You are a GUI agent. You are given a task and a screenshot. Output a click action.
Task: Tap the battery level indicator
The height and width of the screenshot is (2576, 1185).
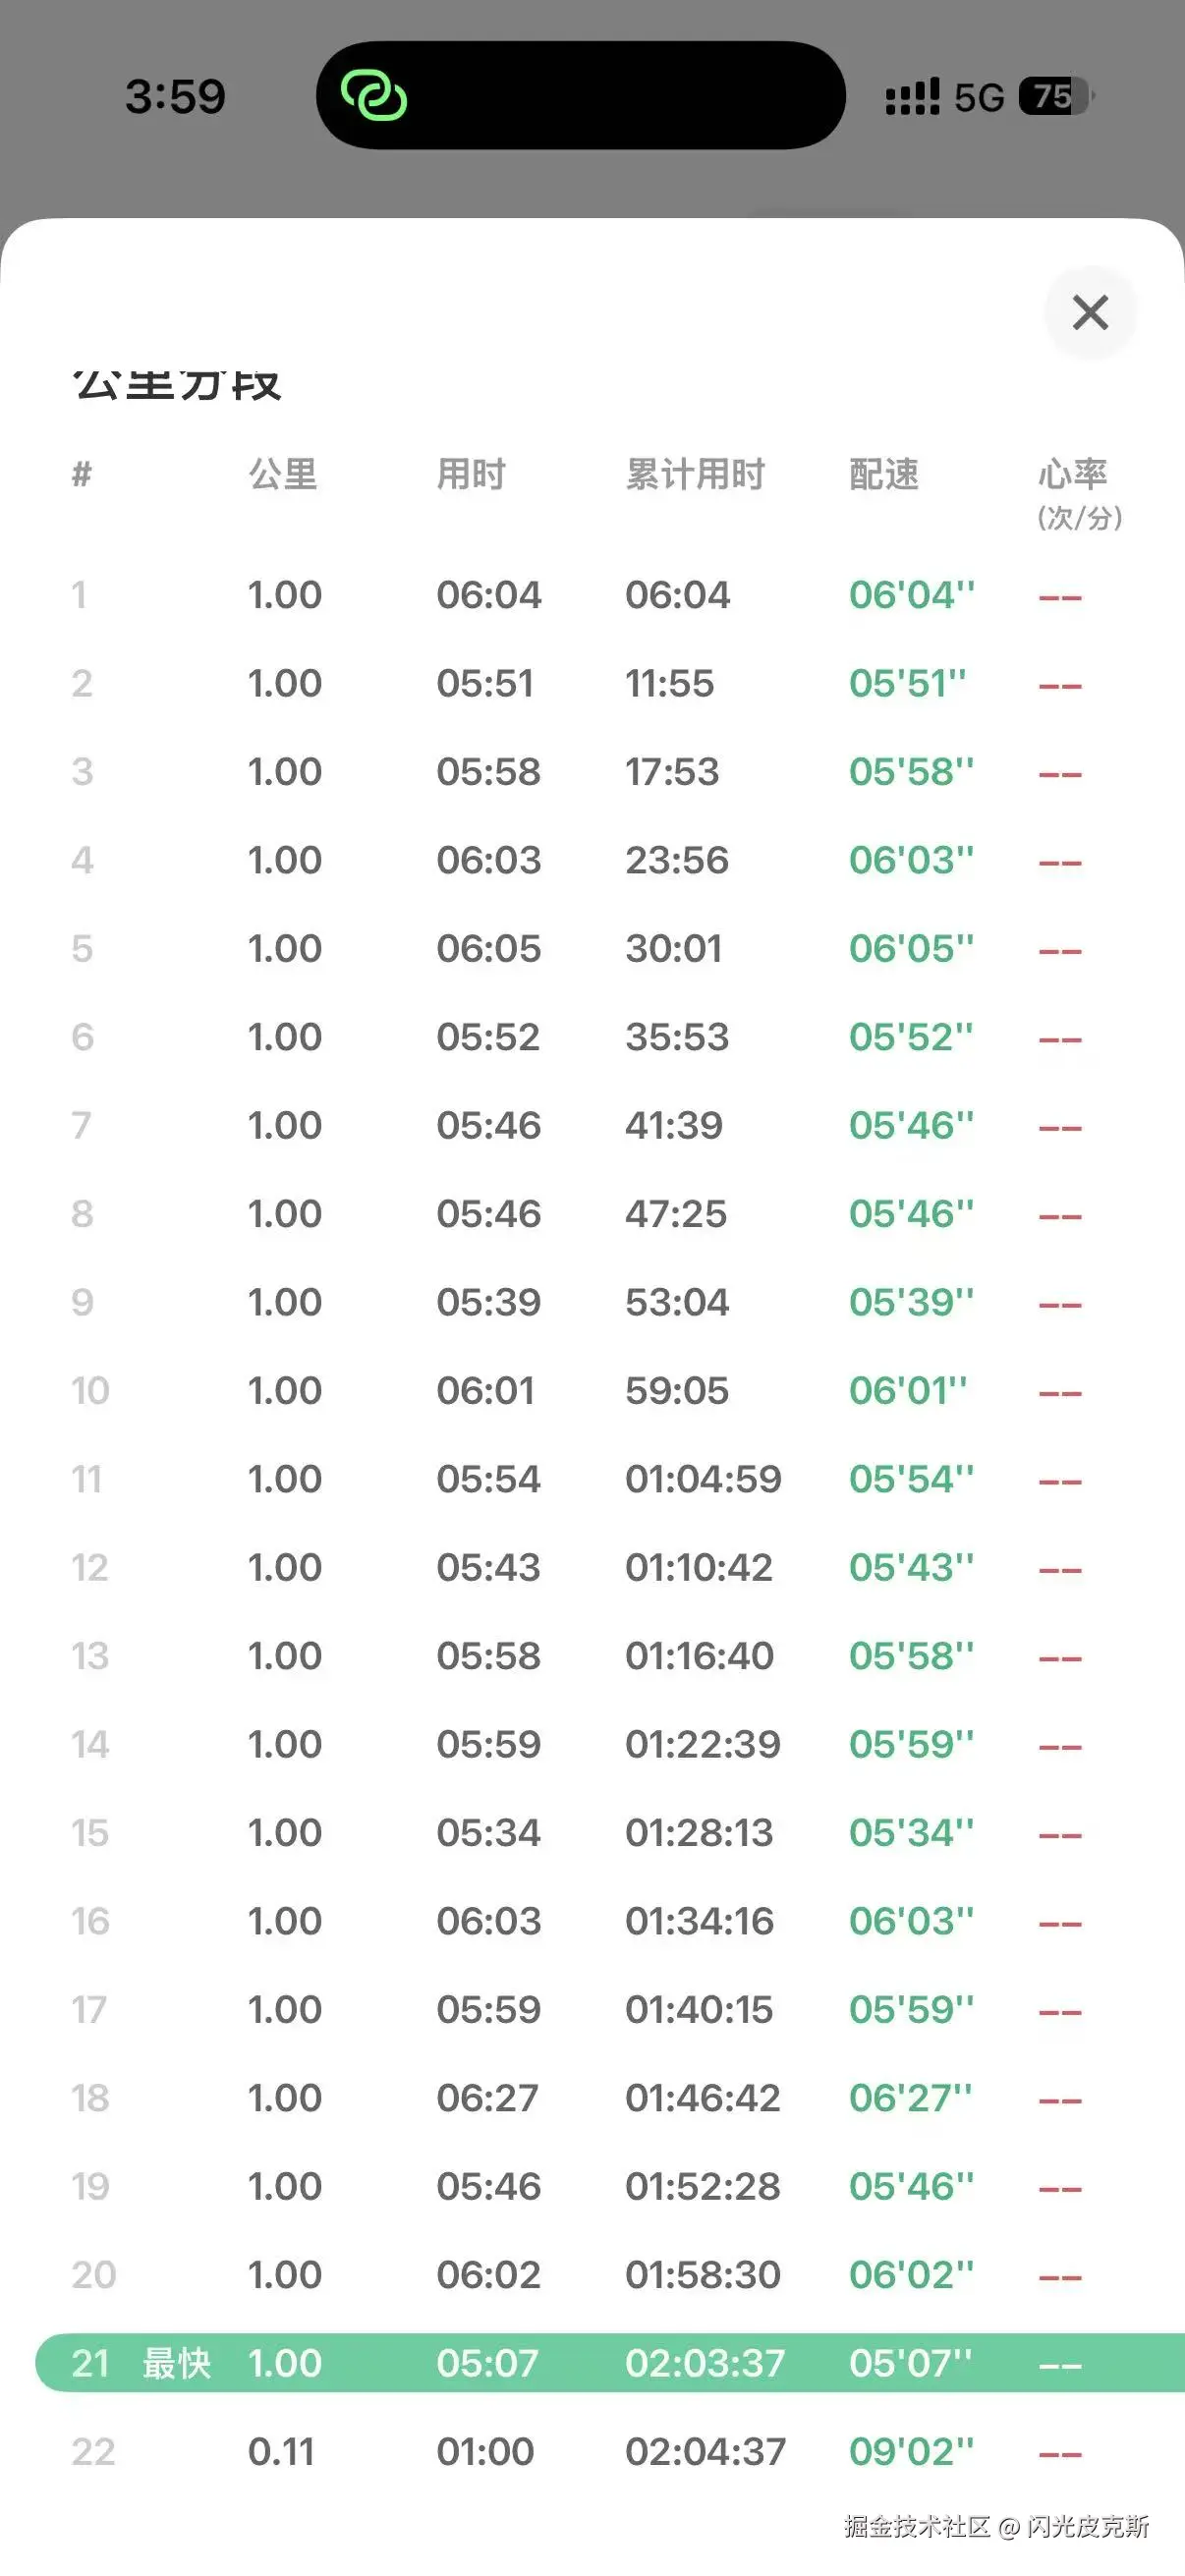(x=1055, y=97)
